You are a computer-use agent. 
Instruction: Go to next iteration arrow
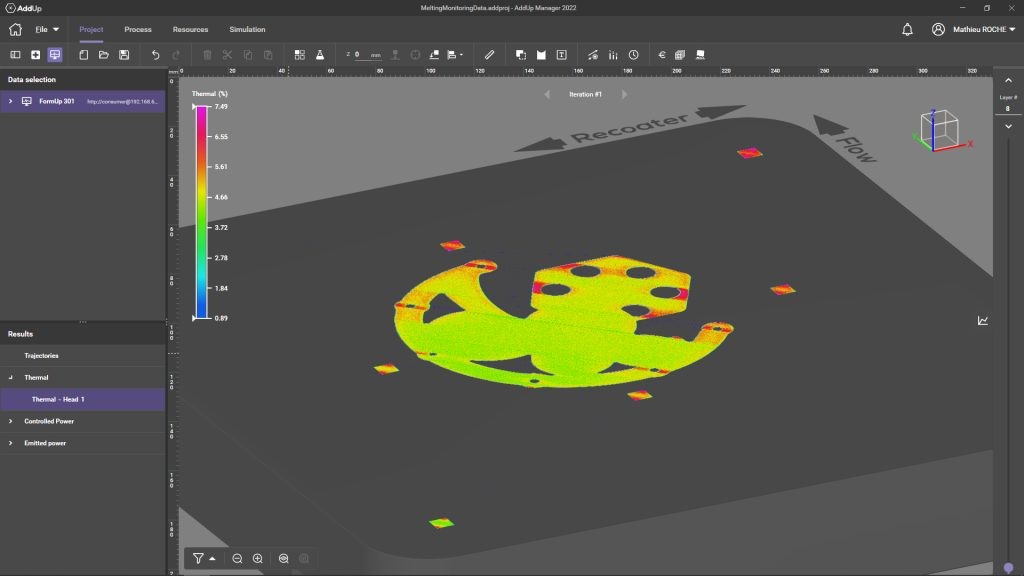[624, 94]
